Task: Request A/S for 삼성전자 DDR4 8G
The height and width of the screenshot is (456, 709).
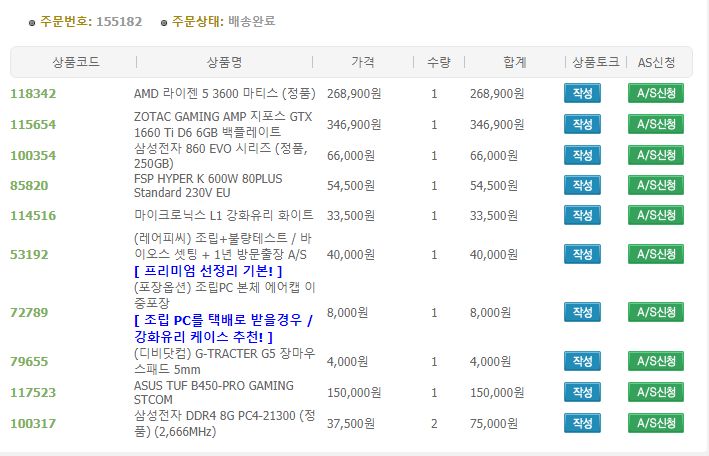Action: click(x=656, y=423)
